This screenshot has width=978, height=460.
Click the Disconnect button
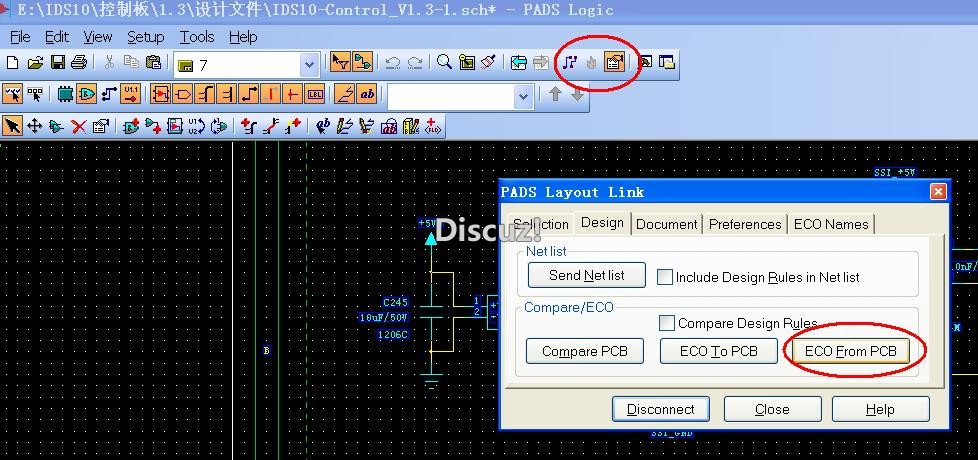click(x=661, y=410)
